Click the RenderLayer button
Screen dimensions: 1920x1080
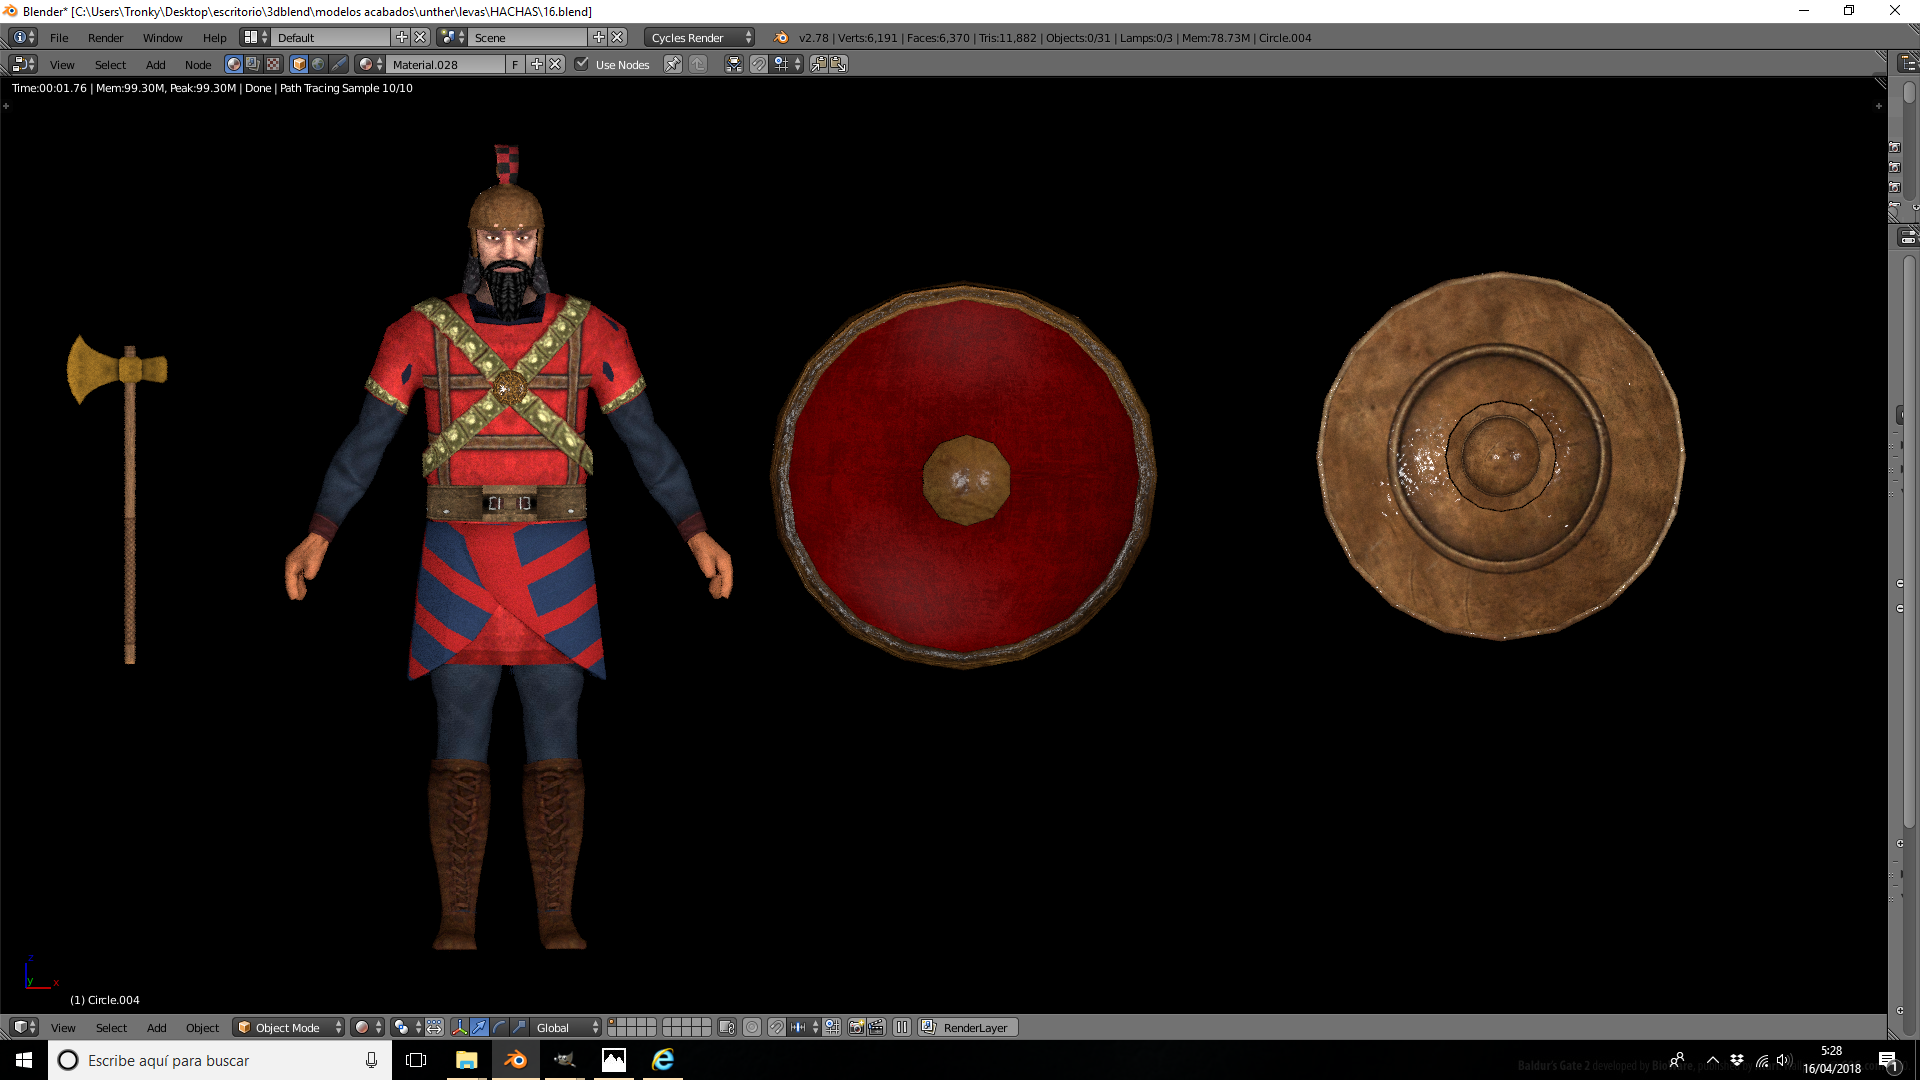(969, 1027)
